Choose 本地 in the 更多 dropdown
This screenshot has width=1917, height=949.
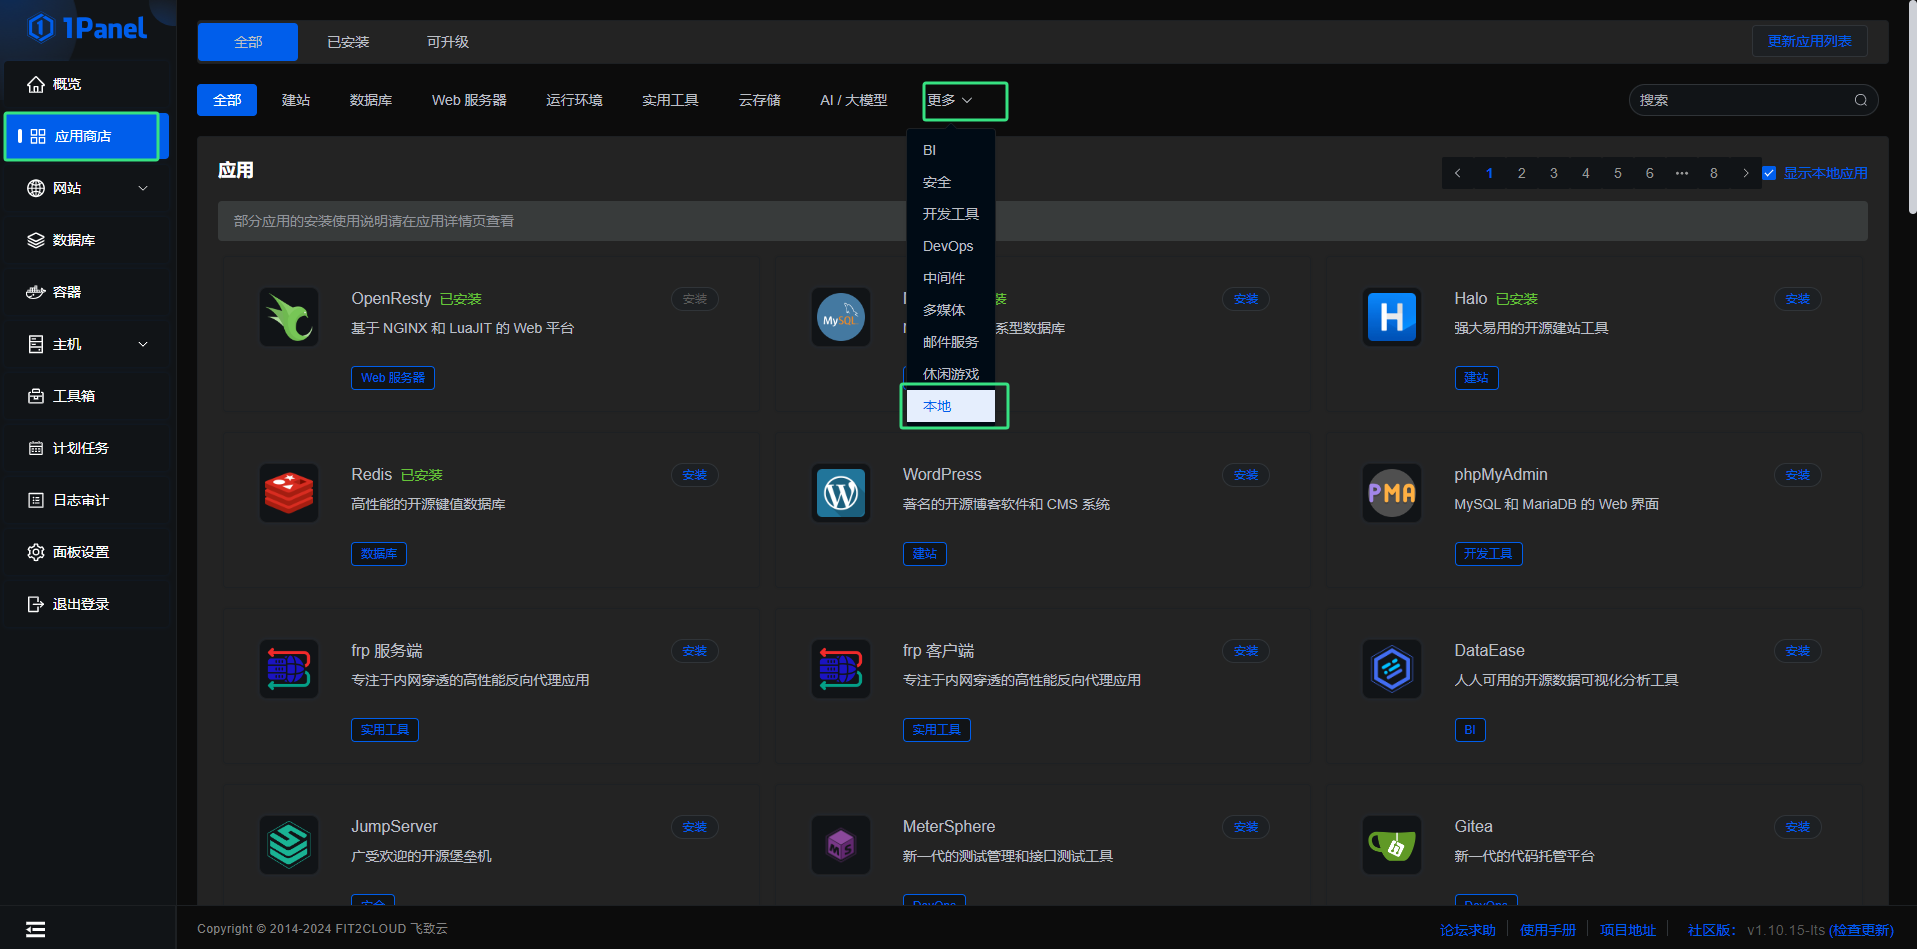pos(951,406)
